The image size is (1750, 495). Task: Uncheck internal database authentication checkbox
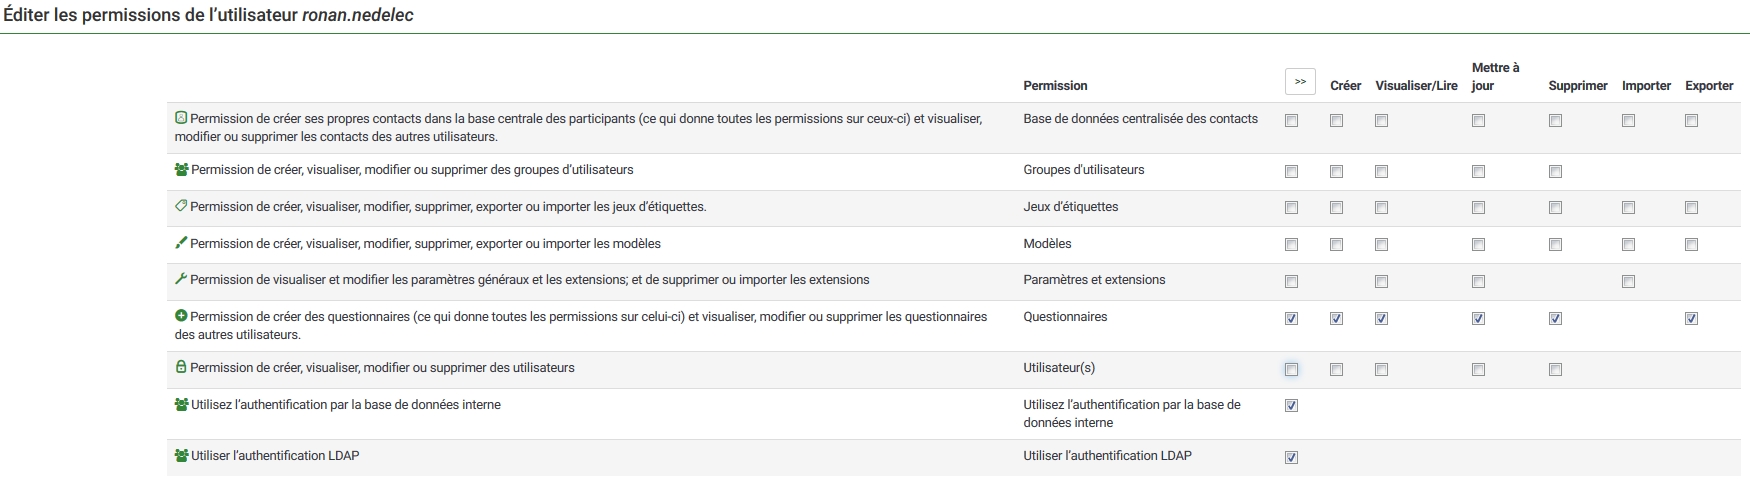pos(1291,406)
